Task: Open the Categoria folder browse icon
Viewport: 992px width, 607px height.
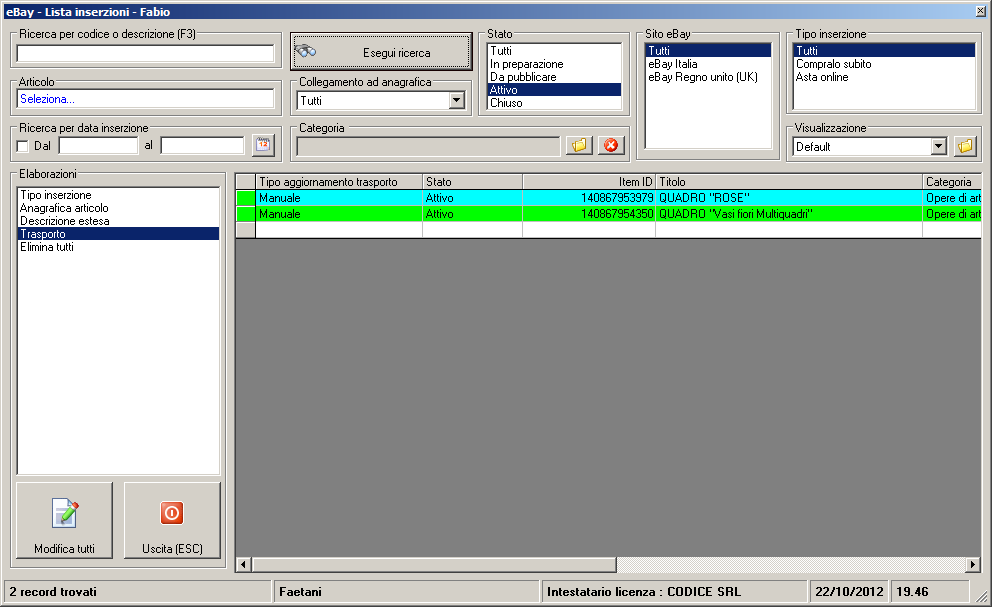Action: [x=579, y=146]
